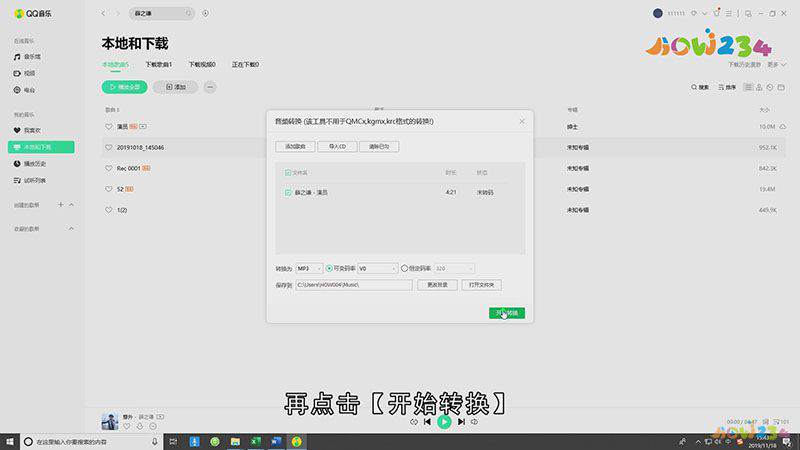Click the search box at the top
The width and height of the screenshot is (800, 450).
[x=161, y=13]
